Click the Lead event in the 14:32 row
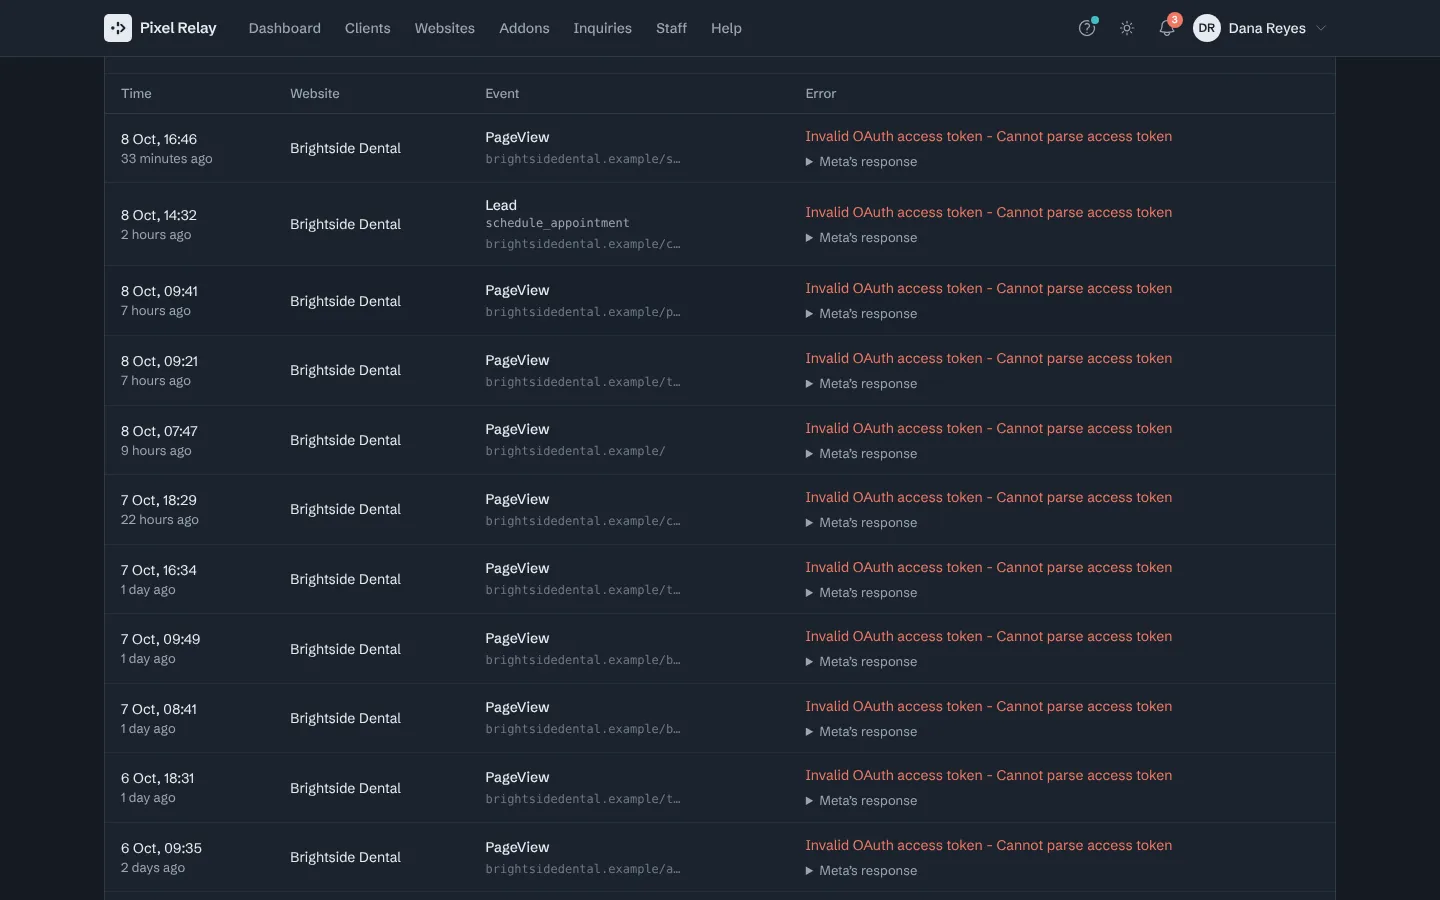1440x900 pixels. [x=501, y=205]
